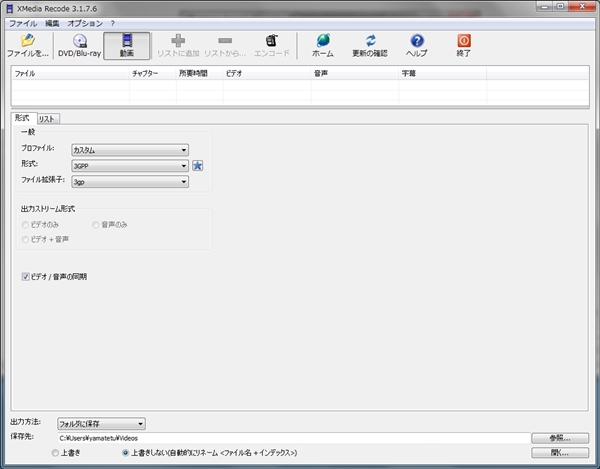Click the 字幕 column header
This screenshot has height=469, width=600.
pyautogui.click(x=443, y=73)
